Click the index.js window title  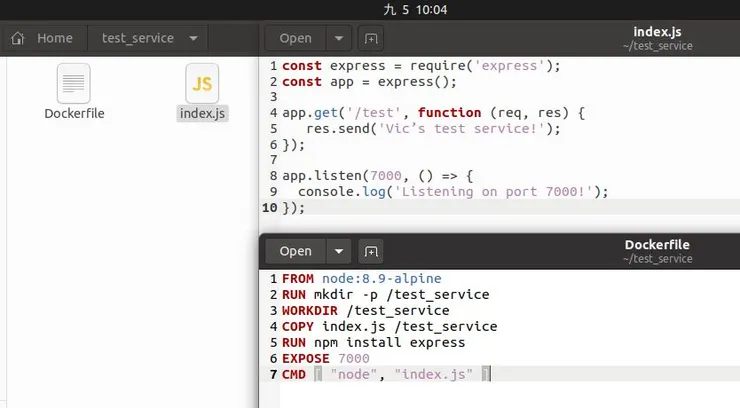coord(657,32)
